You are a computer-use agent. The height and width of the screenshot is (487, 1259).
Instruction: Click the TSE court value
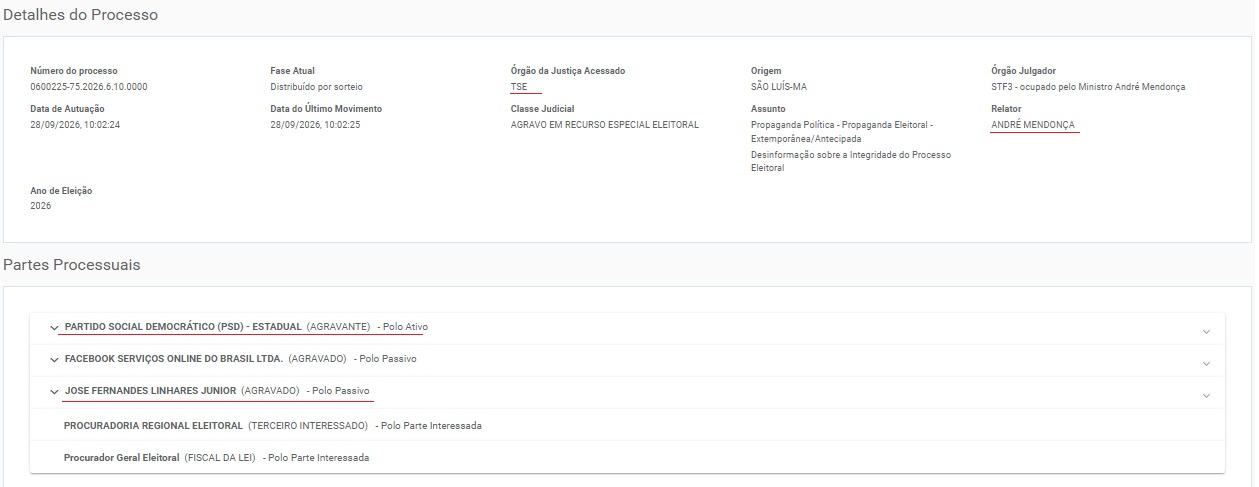[518, 87]
